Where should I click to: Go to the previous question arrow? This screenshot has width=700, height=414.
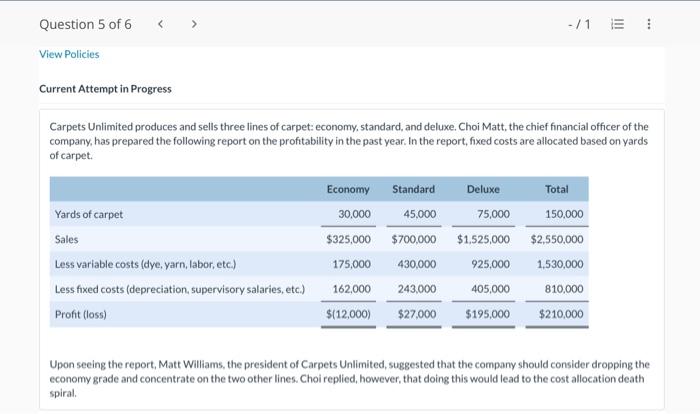tap(160, 25)
